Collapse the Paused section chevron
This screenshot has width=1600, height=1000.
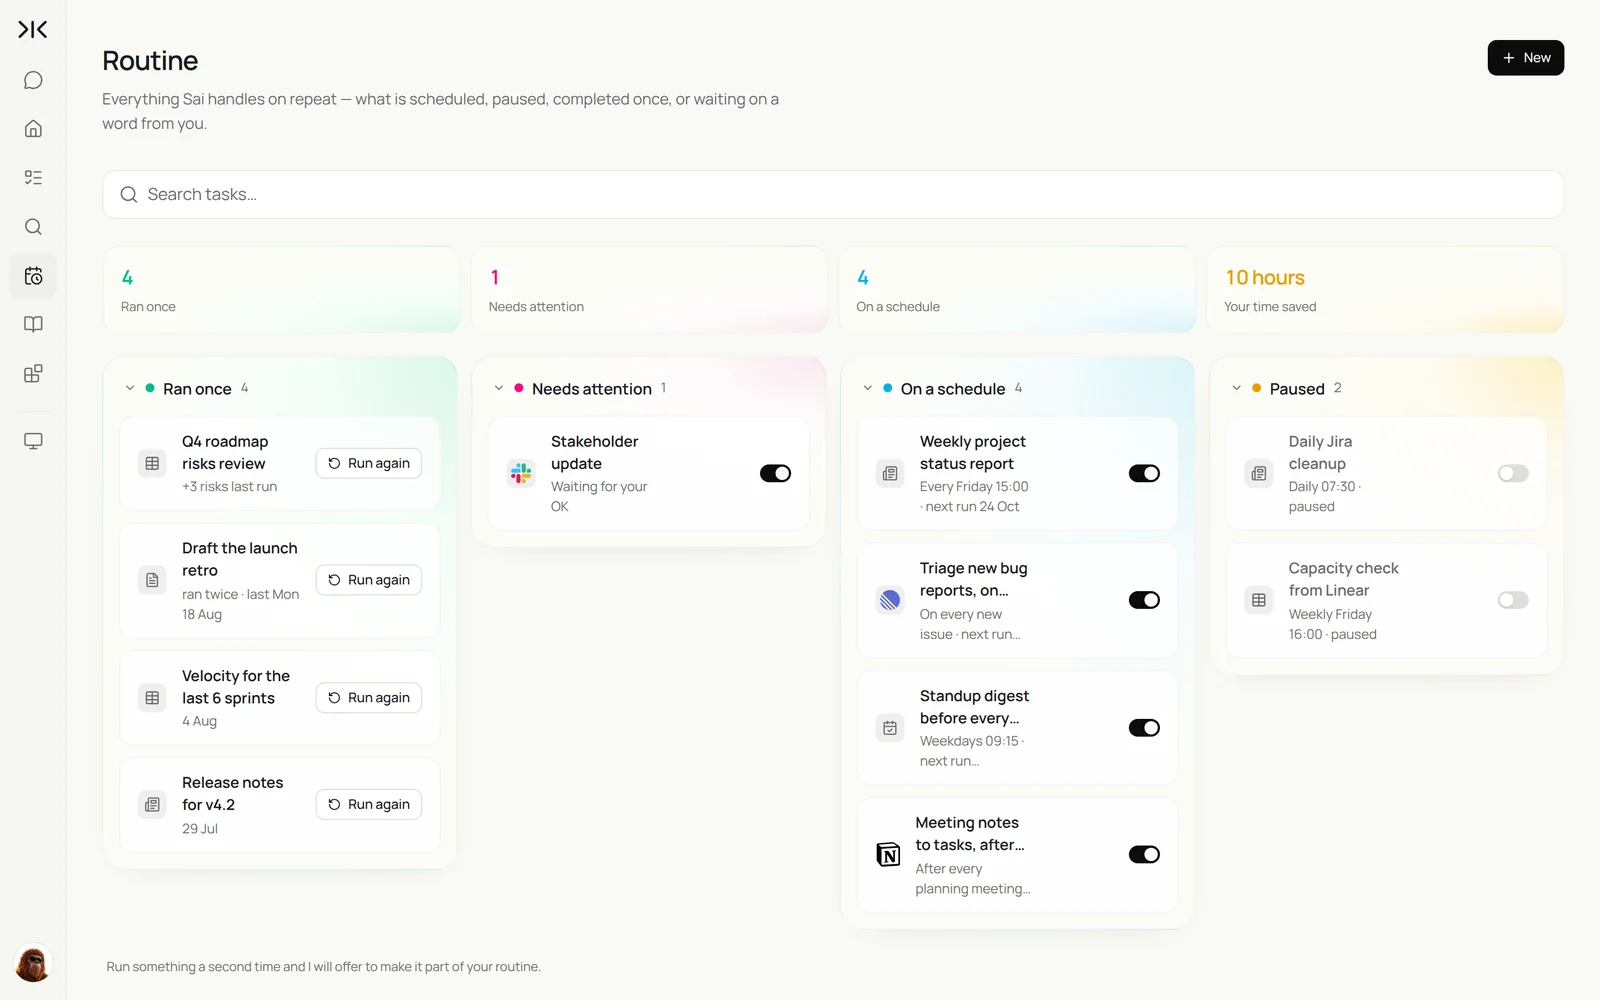coord(1237,388)
